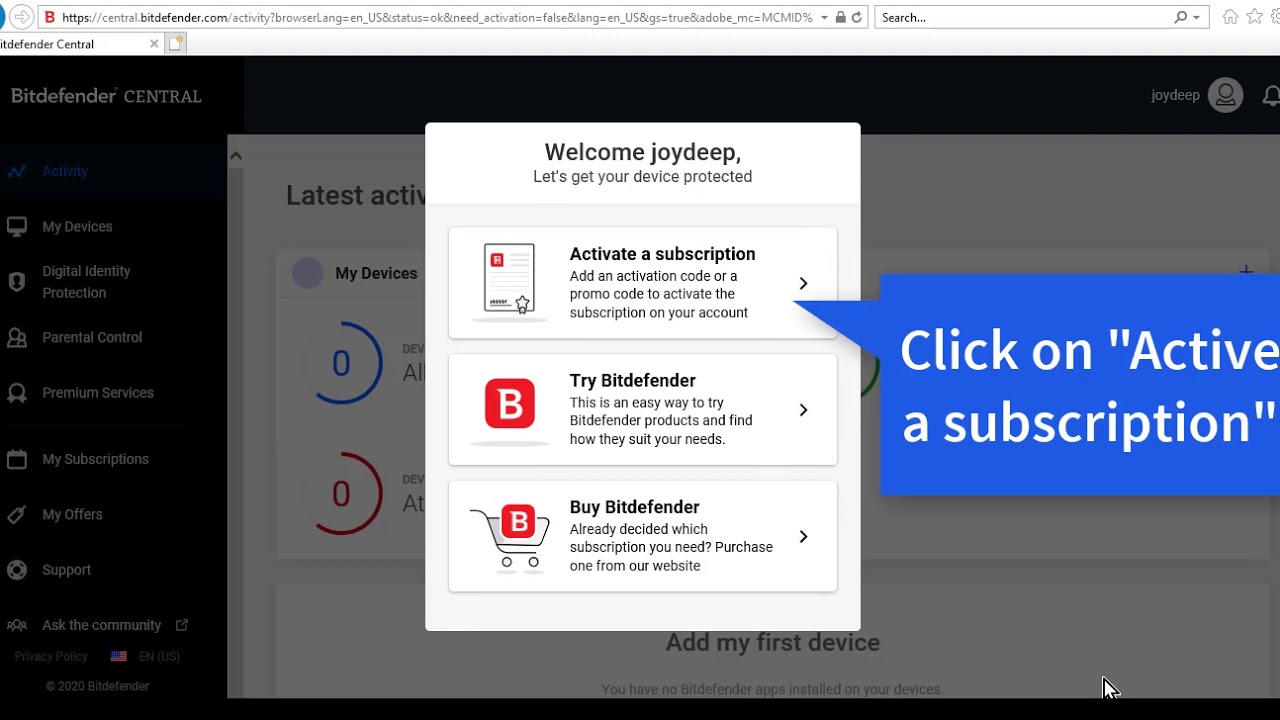
Task: Open the Activity sidebar icon
Action: point(16,171)
